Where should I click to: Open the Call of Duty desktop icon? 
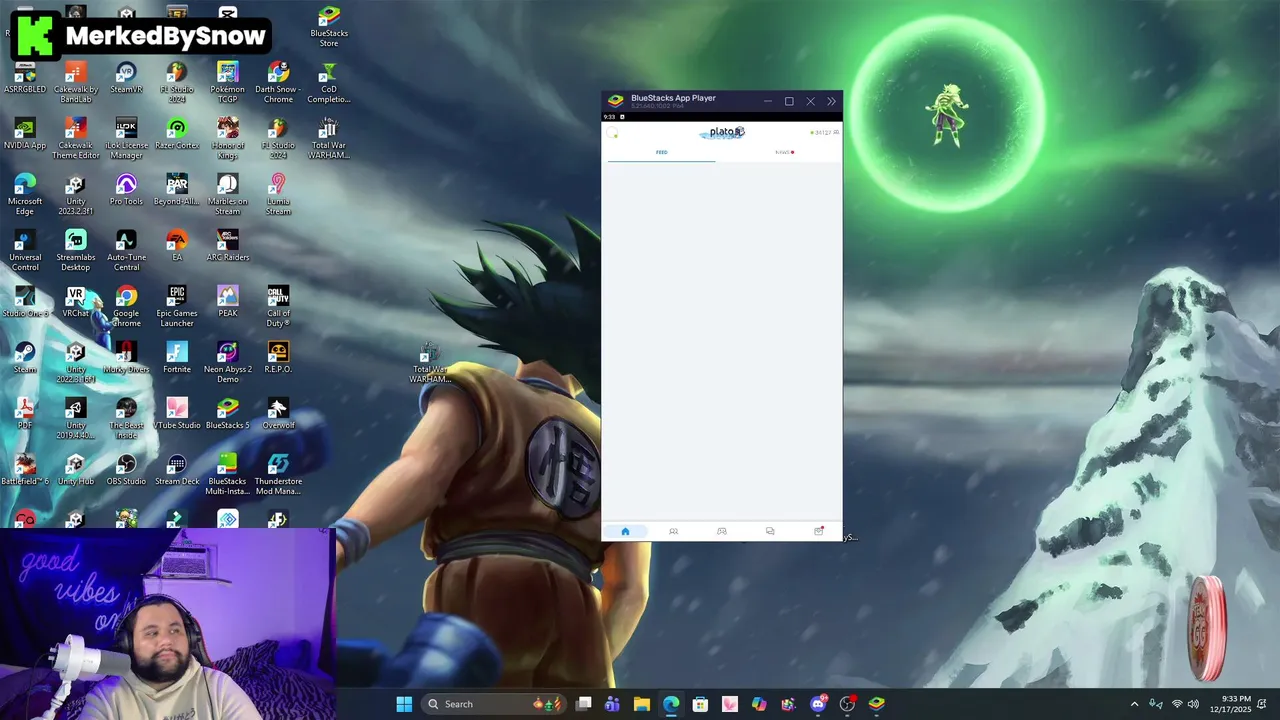[x=278, y=307]
